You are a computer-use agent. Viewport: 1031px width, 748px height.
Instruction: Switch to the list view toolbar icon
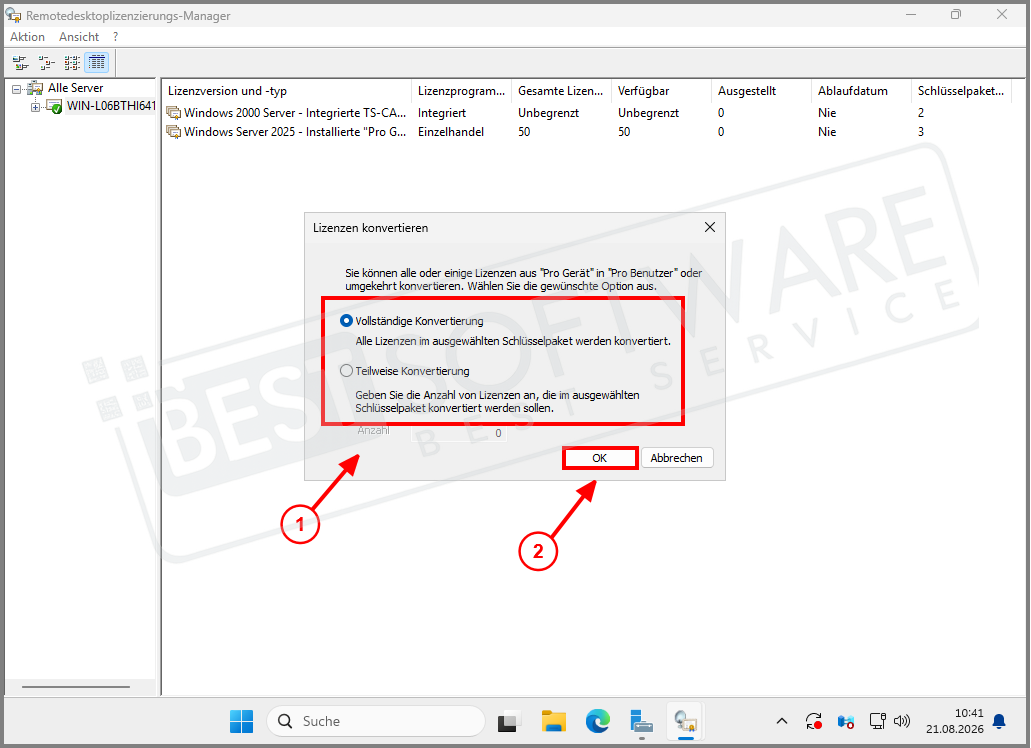coord(72,62)
